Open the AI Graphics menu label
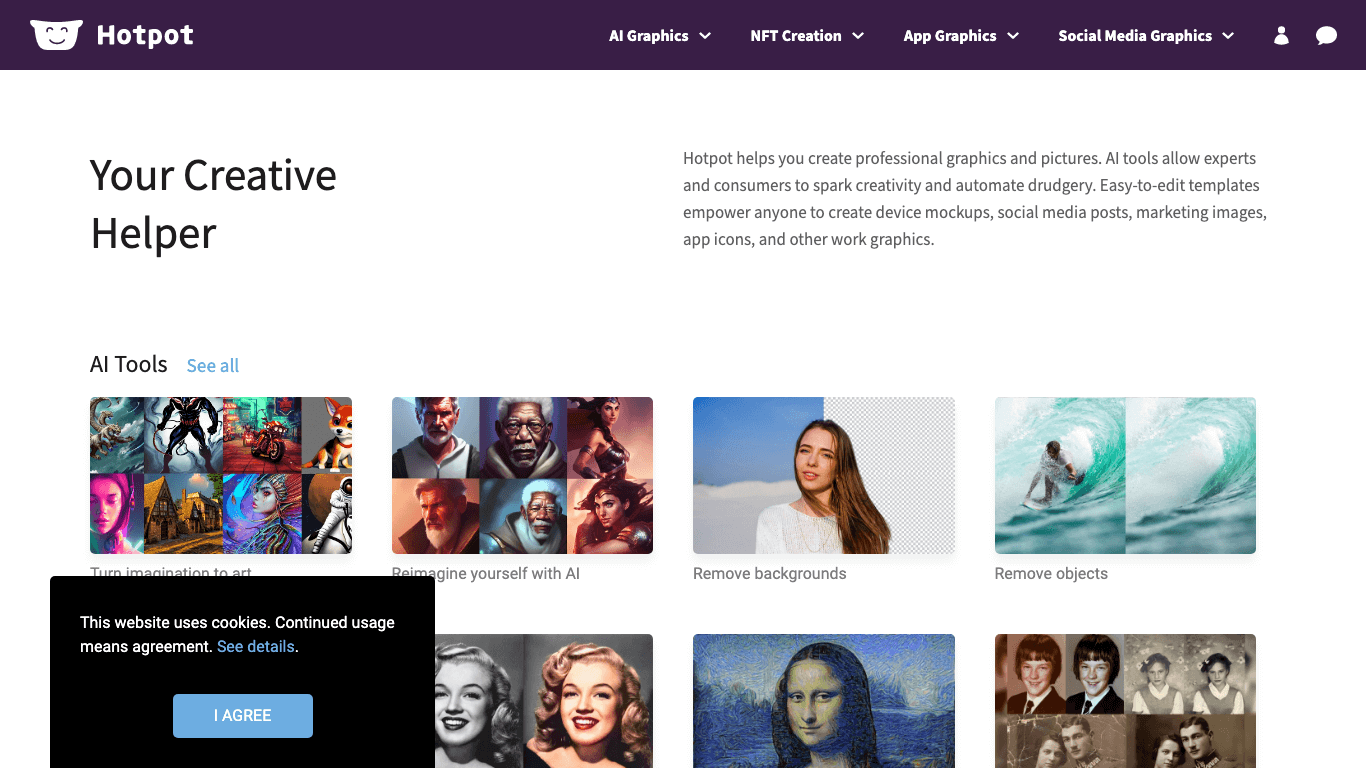1366x768 pixels. coord(648,36)
